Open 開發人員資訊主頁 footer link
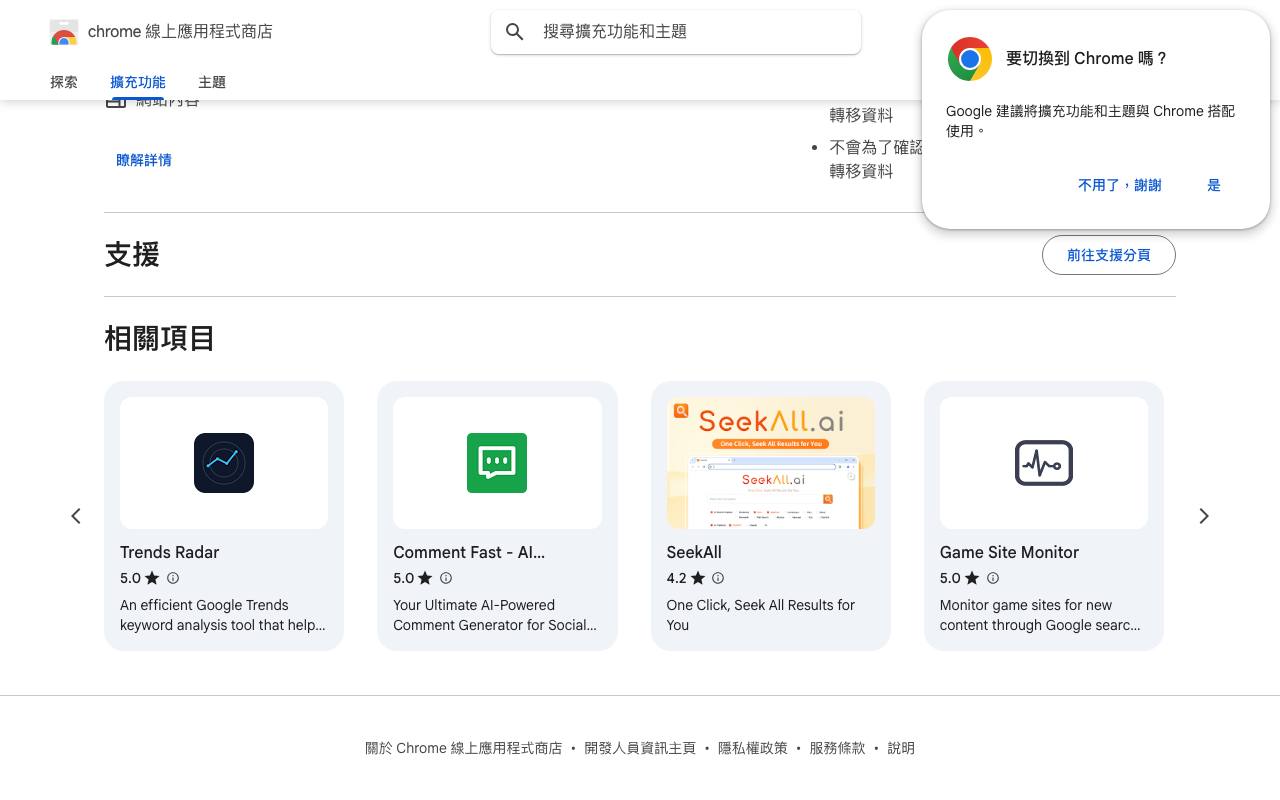1280x800 pixels. (640, 748)
